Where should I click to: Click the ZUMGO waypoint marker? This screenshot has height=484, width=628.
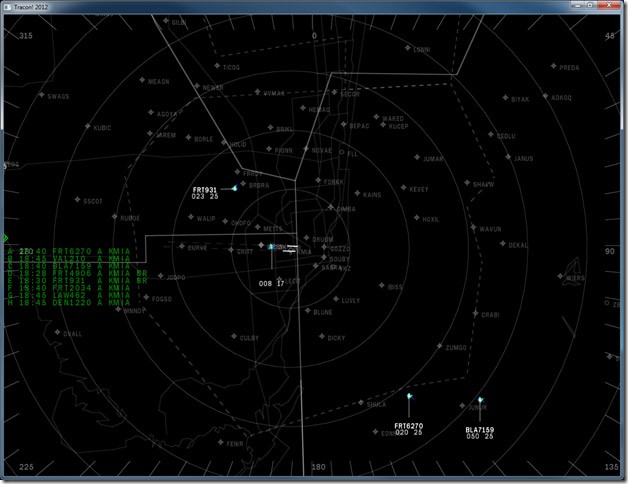[x=439, y=347]
